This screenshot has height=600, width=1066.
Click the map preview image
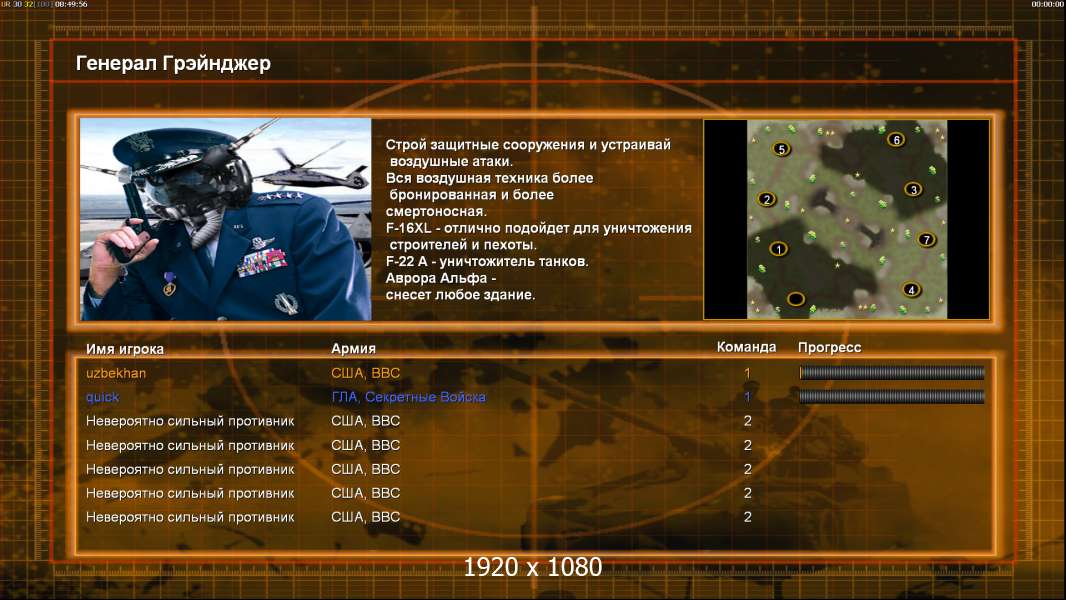click(x=846, y=219)
